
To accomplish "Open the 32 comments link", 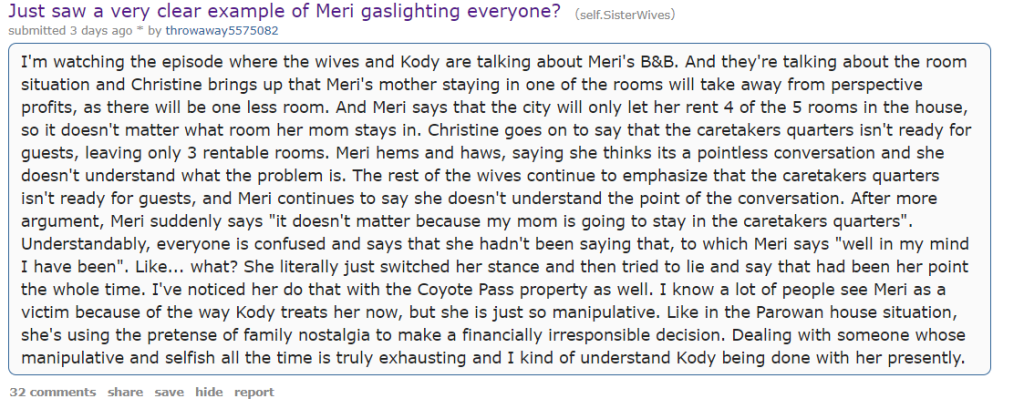I will pyautogui.click(x=52, y=392).
